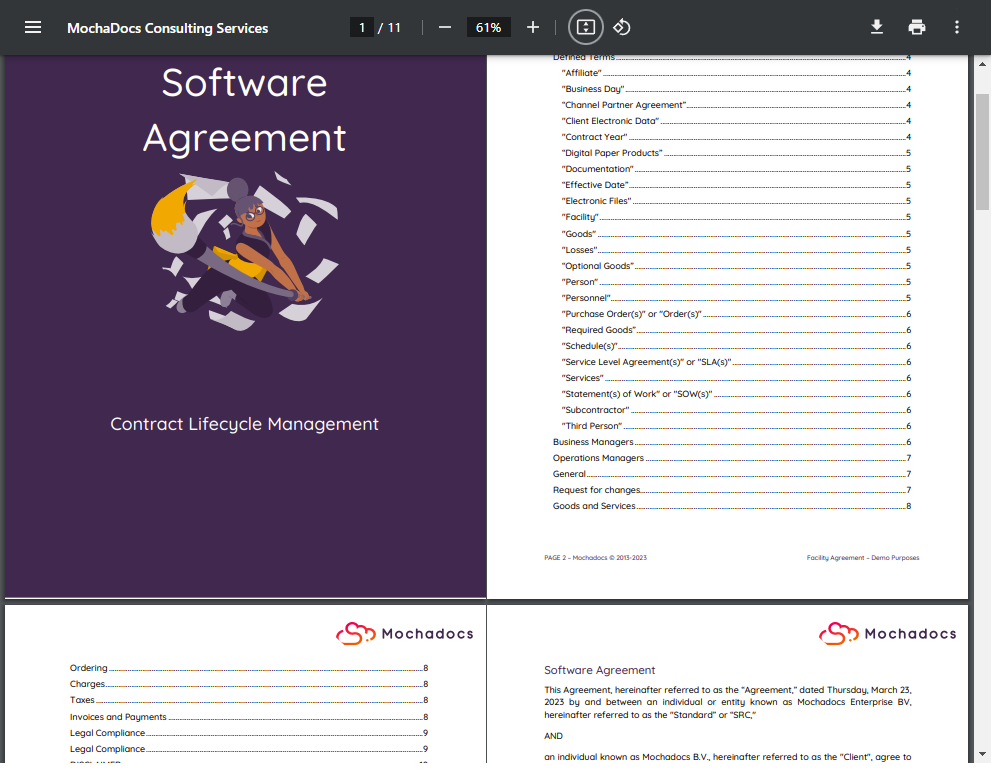Rotate the document counterclockwise

[621, 27]
